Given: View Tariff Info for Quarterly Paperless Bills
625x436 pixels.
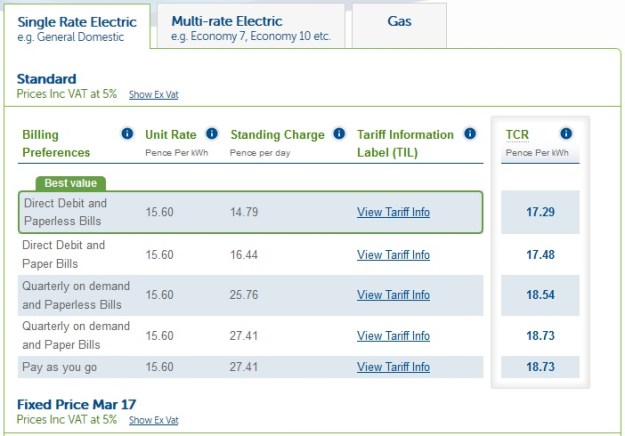Looking at the screenshot, I should (x=393, y=295).
